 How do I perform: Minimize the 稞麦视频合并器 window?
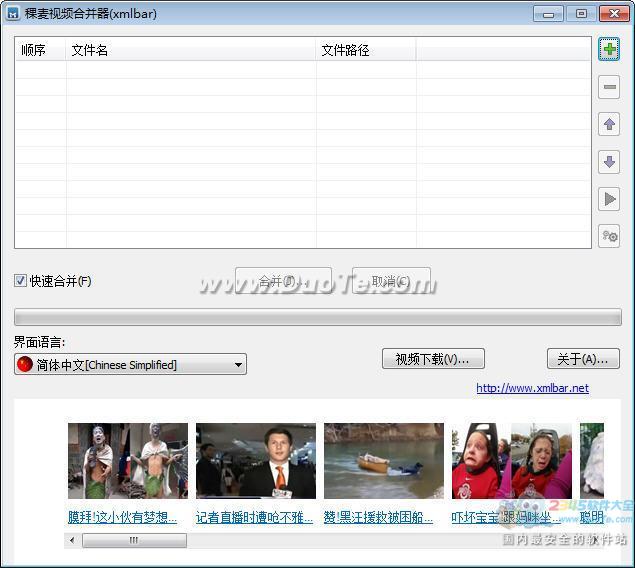[x=548, y=14]
